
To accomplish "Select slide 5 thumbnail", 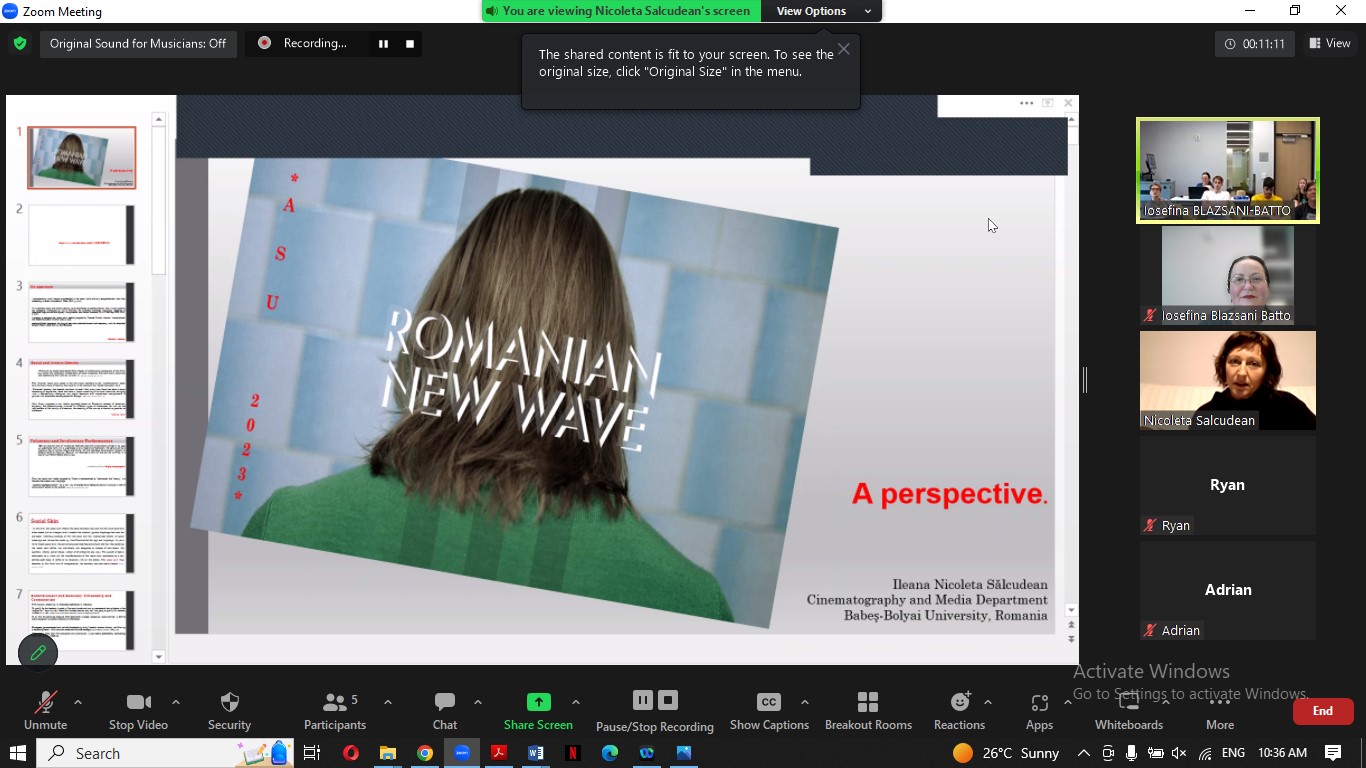I will (x=81, y=466).
